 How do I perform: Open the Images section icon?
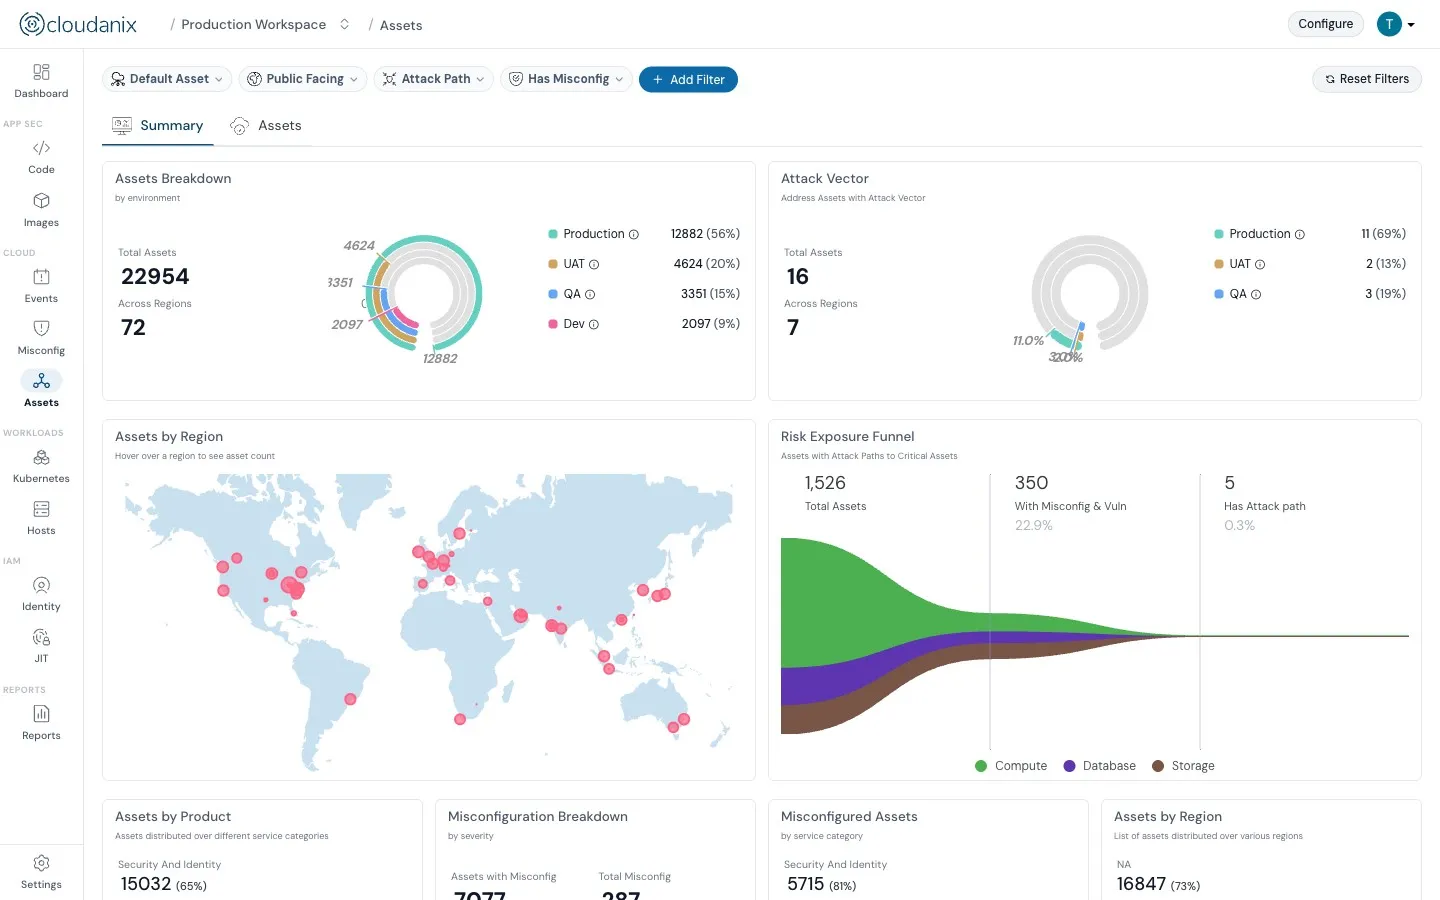pos(41,201)
